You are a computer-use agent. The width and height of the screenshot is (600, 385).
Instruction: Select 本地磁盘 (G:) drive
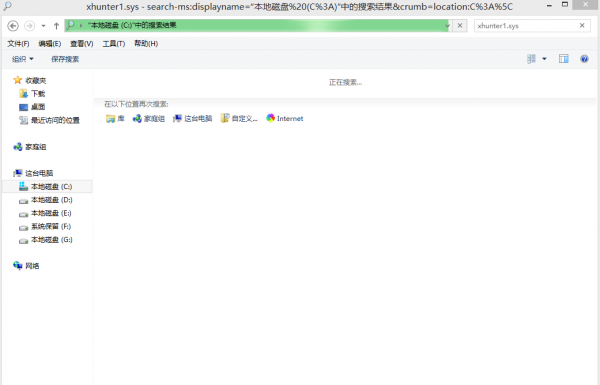click(46, 240)
